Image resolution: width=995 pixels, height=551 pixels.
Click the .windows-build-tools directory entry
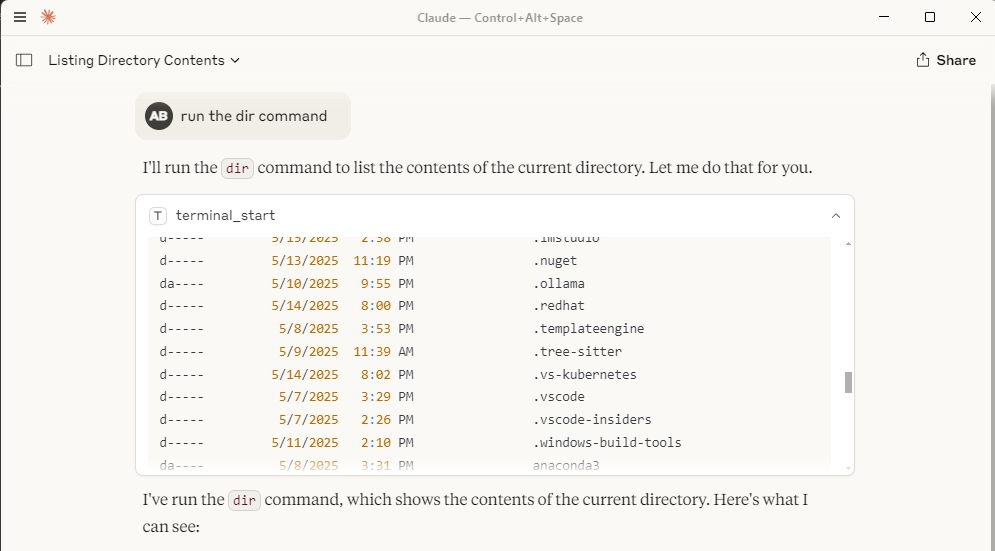pyautogui.click(x=607, y=443)
